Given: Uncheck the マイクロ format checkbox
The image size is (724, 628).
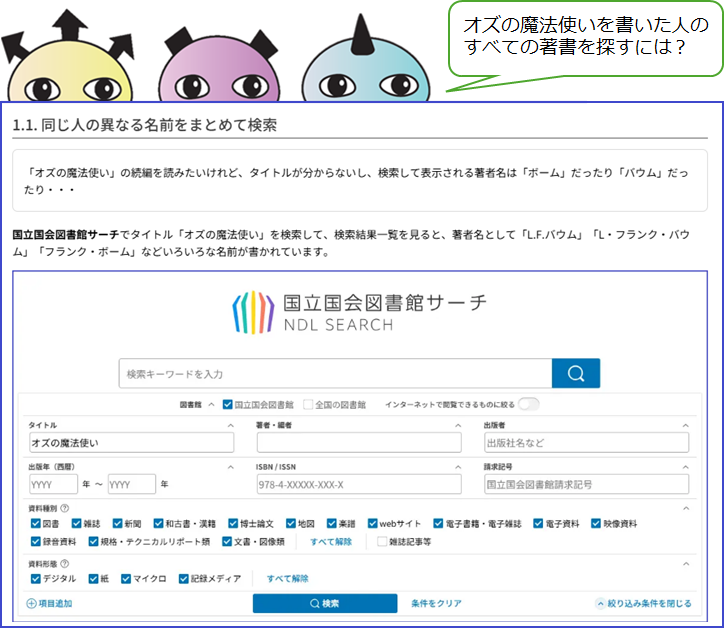Looking at the screenshot, I should [126, 579].
